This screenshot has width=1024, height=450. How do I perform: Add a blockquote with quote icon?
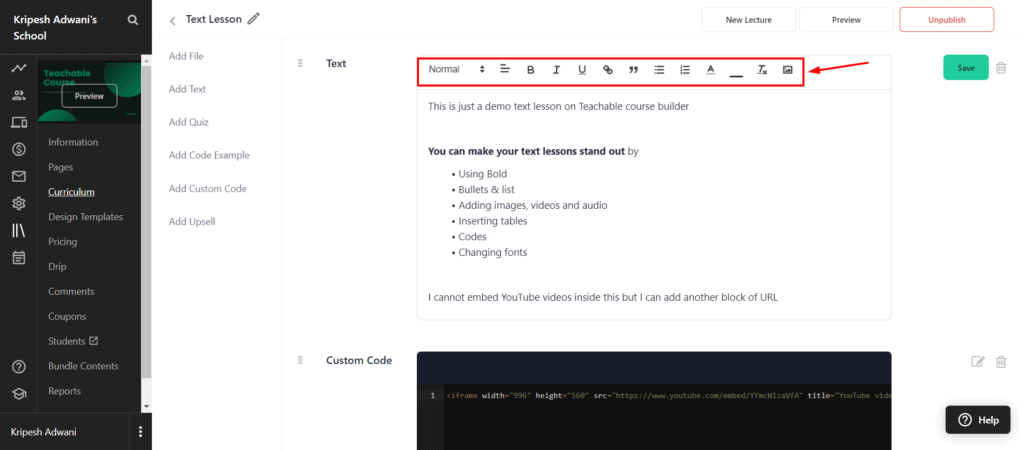(633, 70)
